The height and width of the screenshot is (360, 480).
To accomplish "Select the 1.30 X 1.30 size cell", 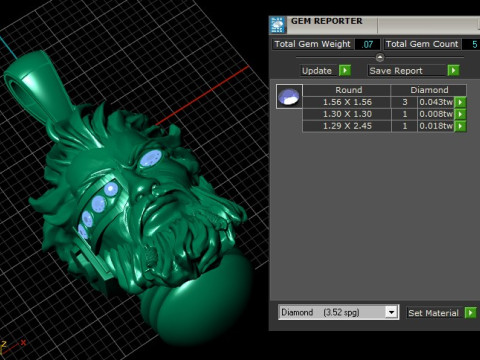I will [347, 114].
